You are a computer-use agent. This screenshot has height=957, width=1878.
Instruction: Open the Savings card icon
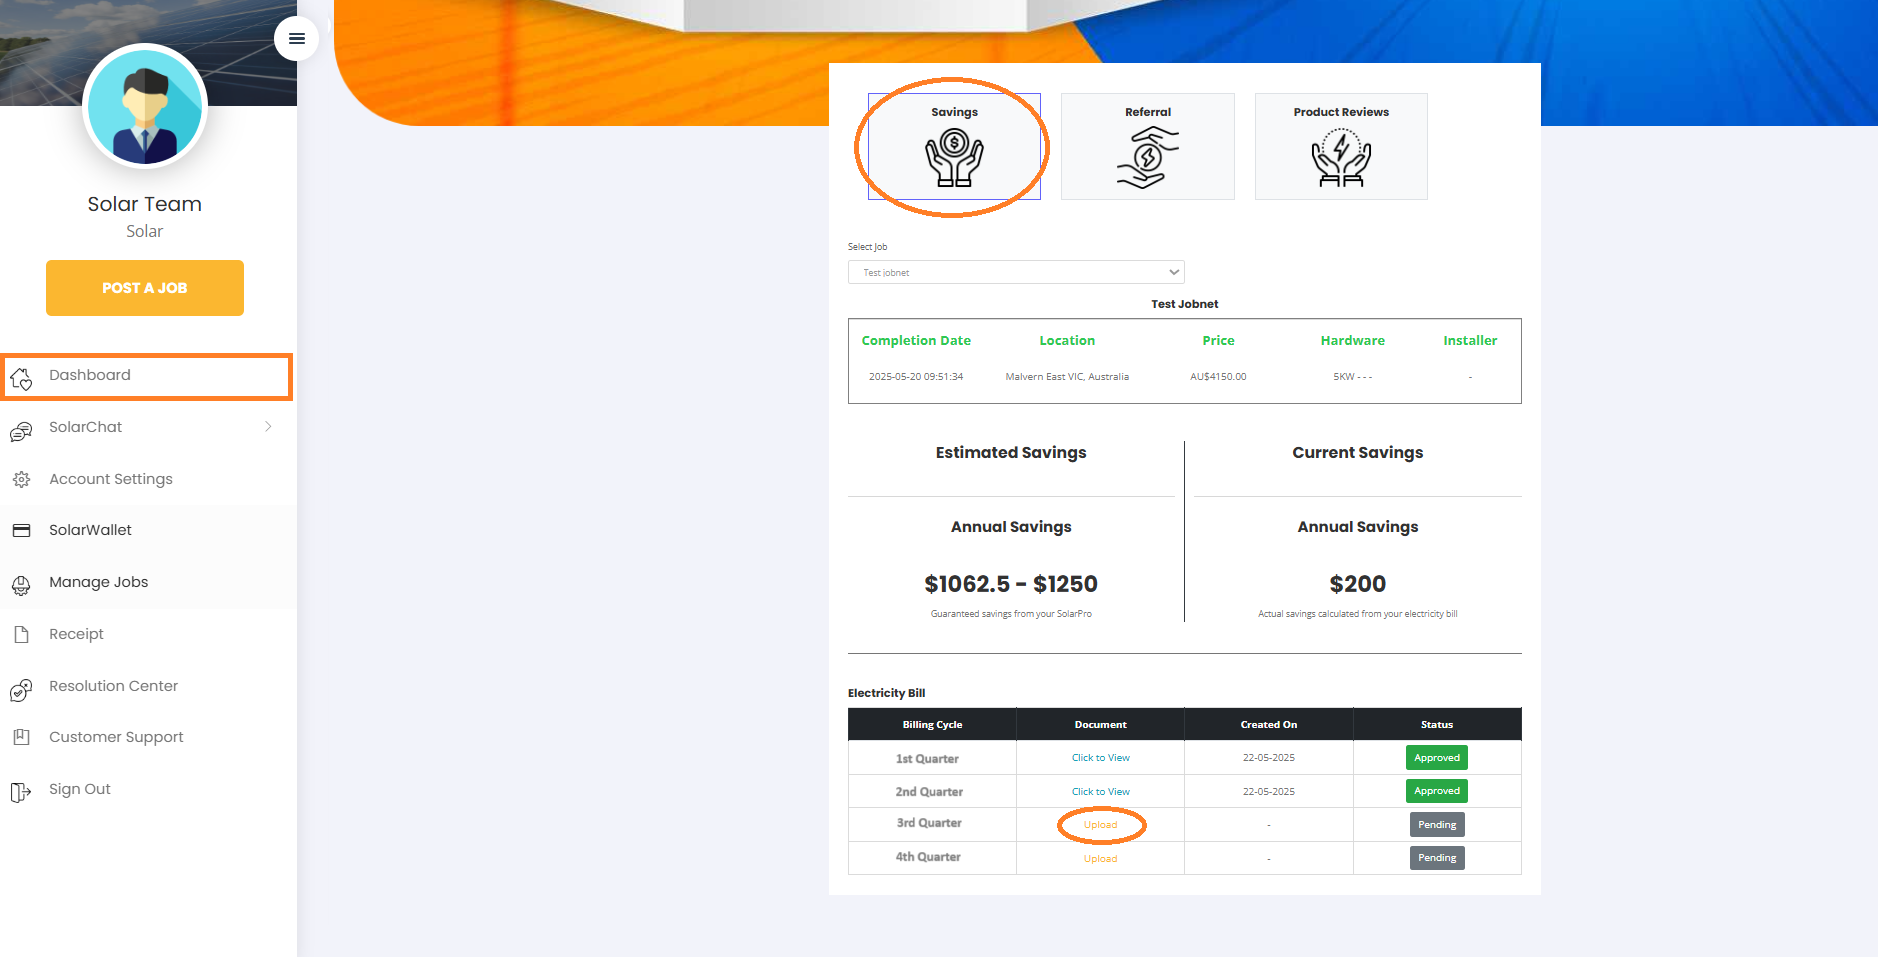pos(954,160)
